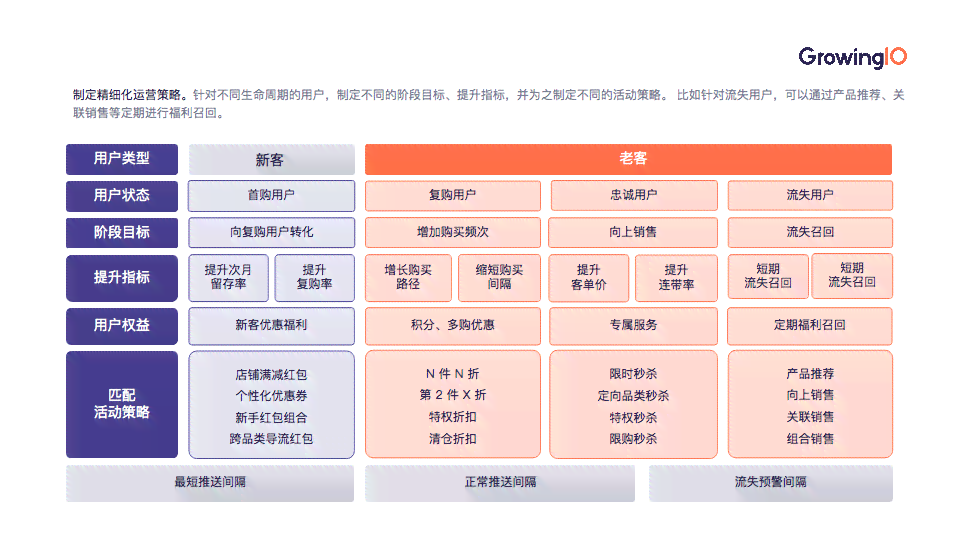Click the 限时秒杀 line
The width and height of the screenshot is (960, 540).
(633, 374)
